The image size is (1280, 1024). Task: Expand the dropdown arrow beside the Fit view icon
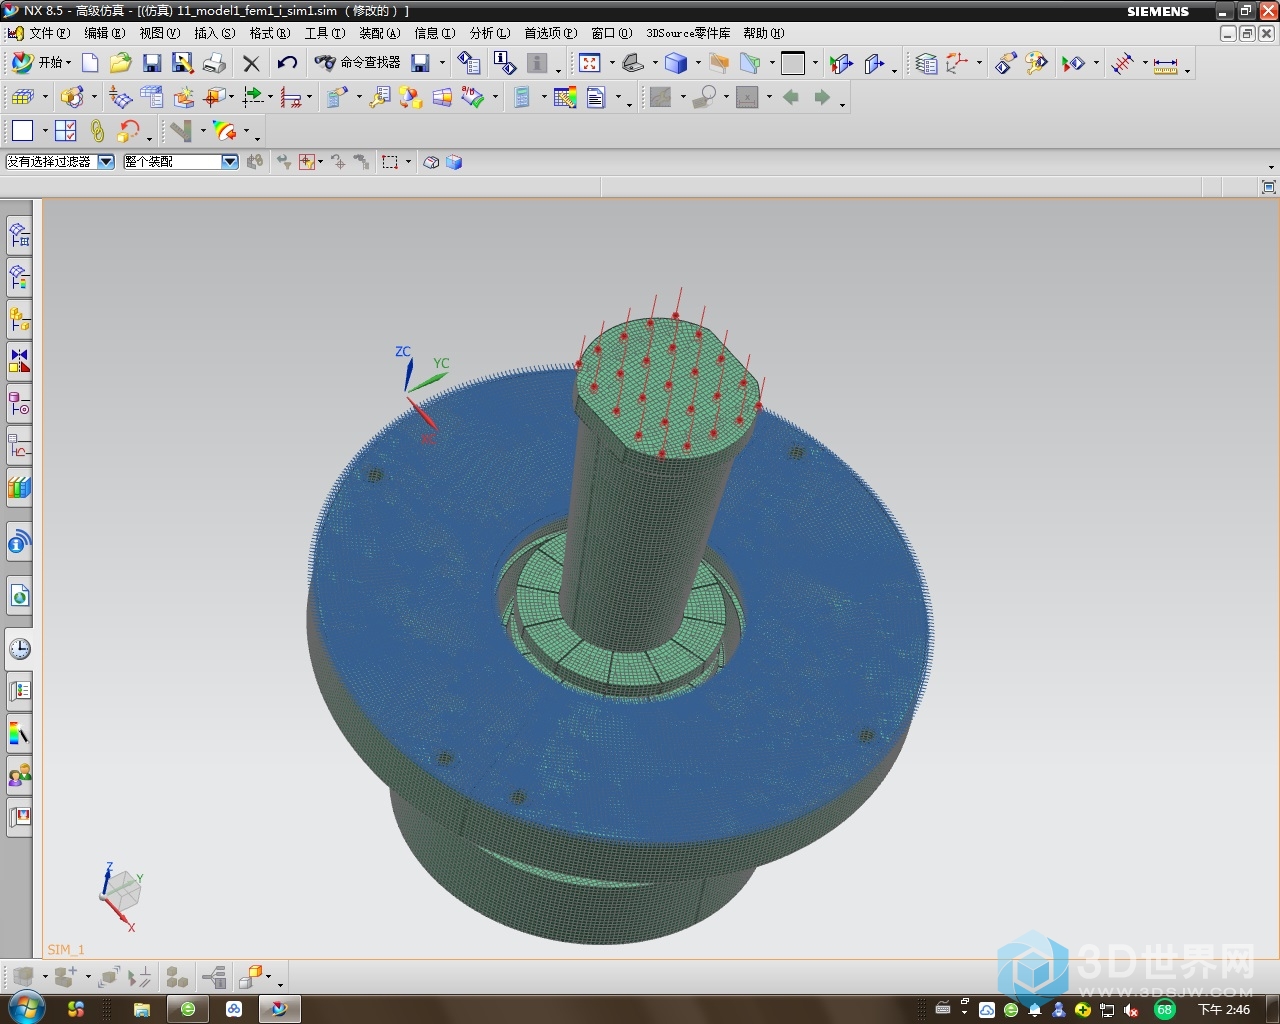(x=612, y=63)
